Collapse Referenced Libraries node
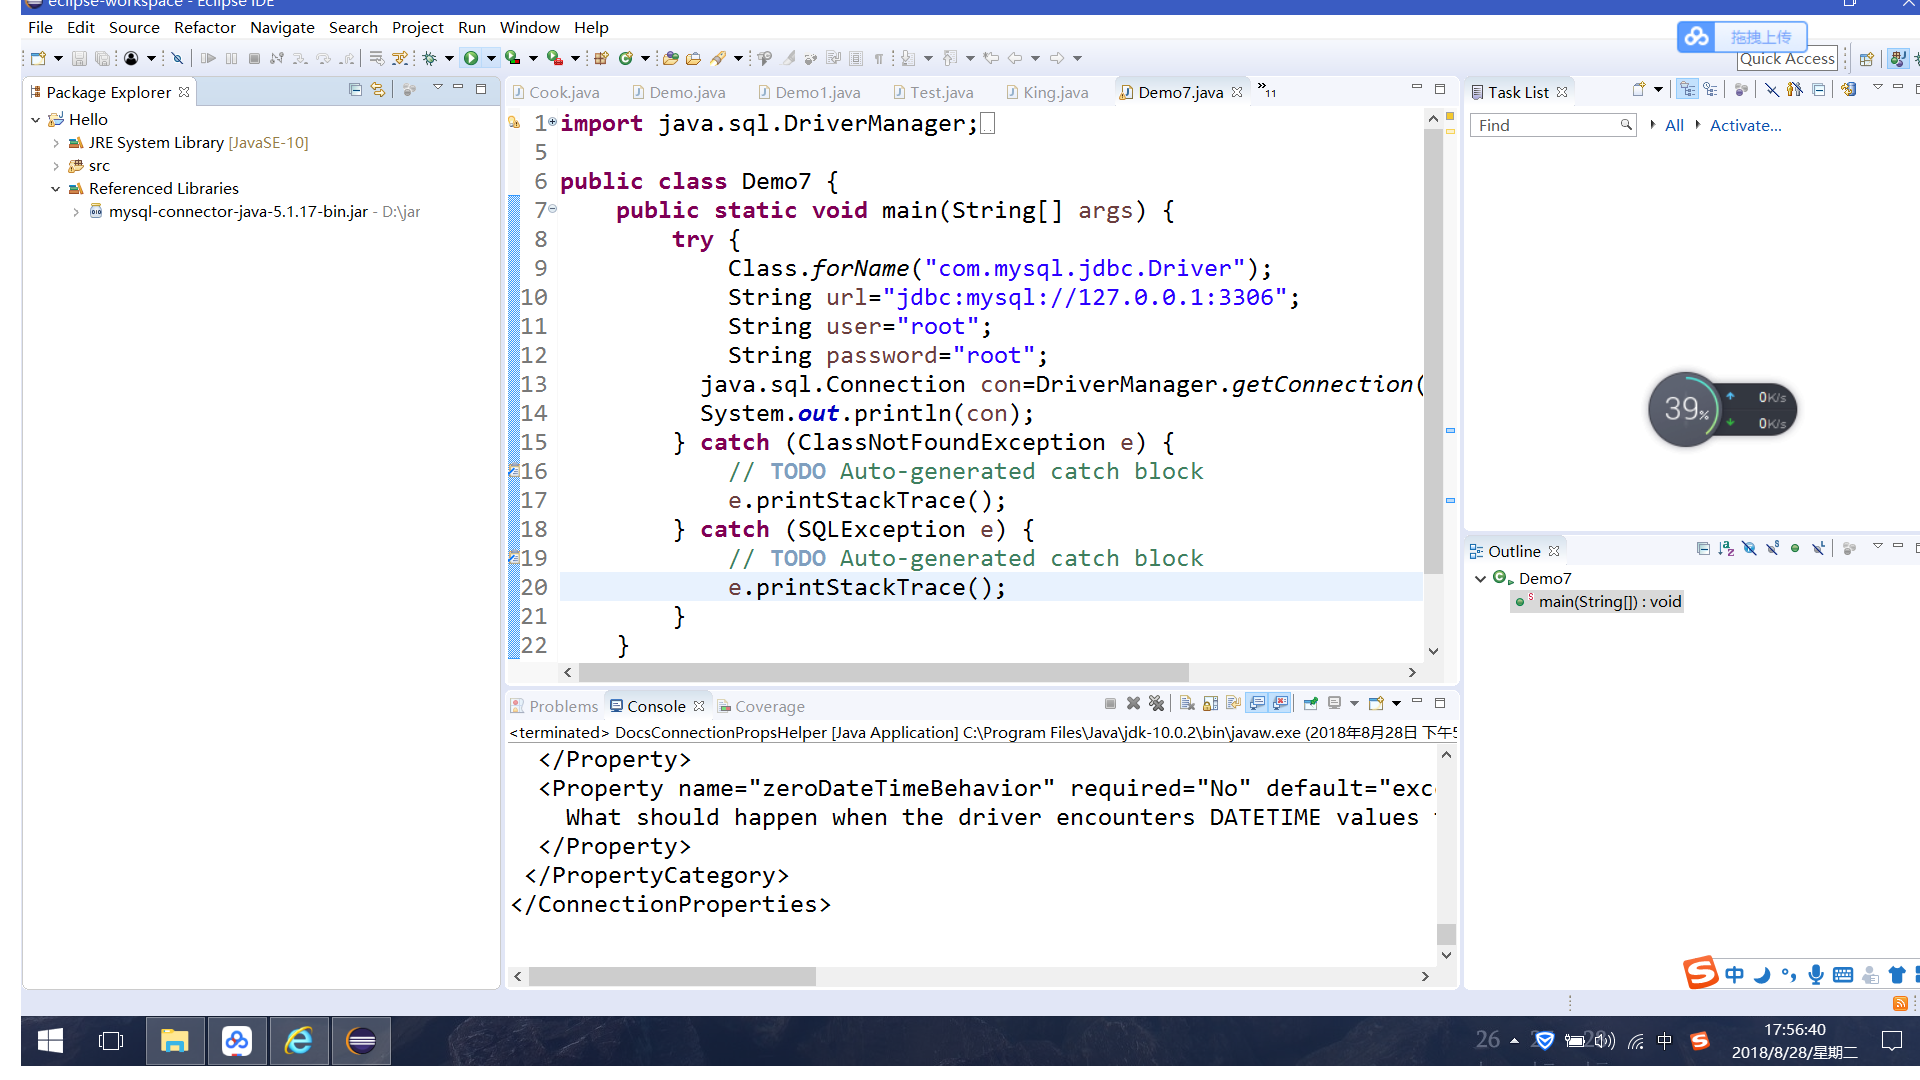1920x1080 pixels. pyautogui.click(x=56, y=189)
